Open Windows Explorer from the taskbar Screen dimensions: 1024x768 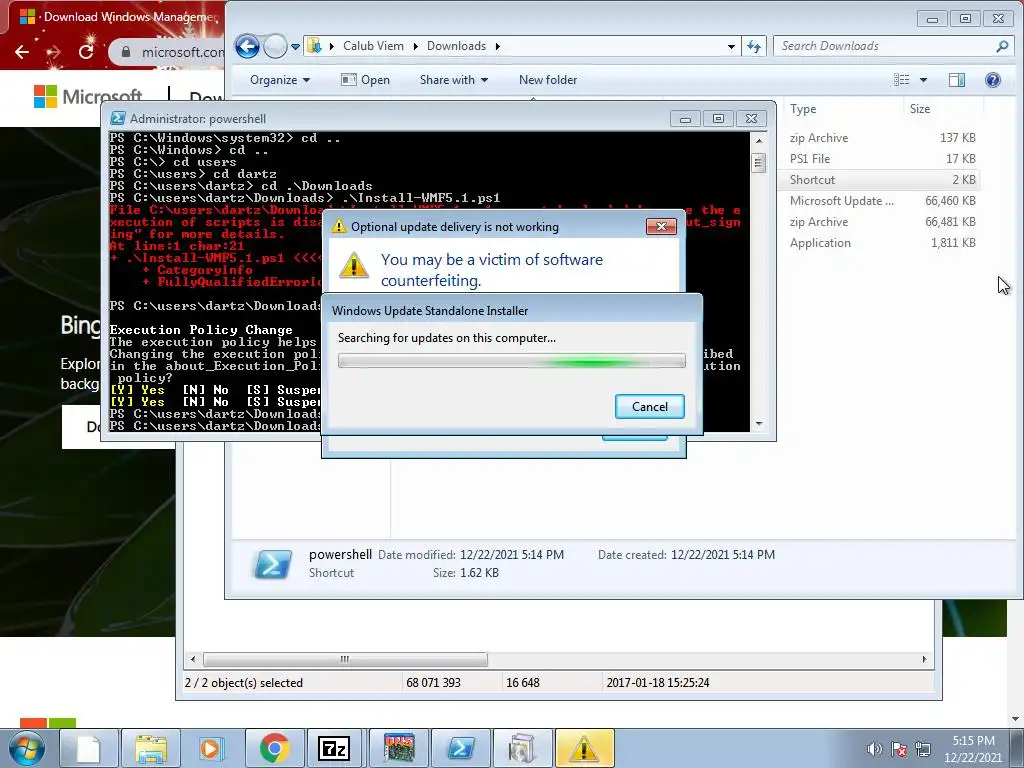151,748
